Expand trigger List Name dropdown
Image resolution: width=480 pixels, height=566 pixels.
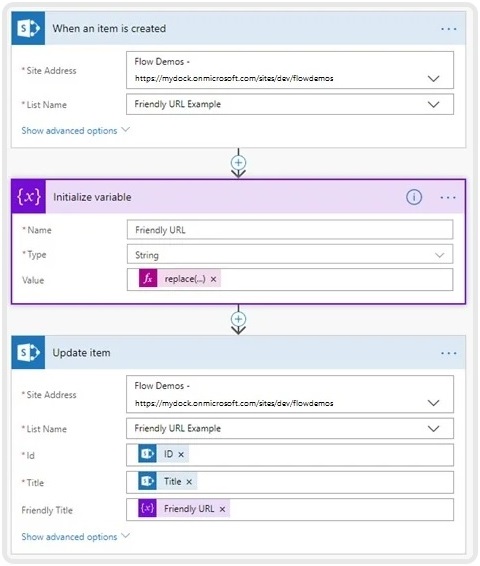433,104
